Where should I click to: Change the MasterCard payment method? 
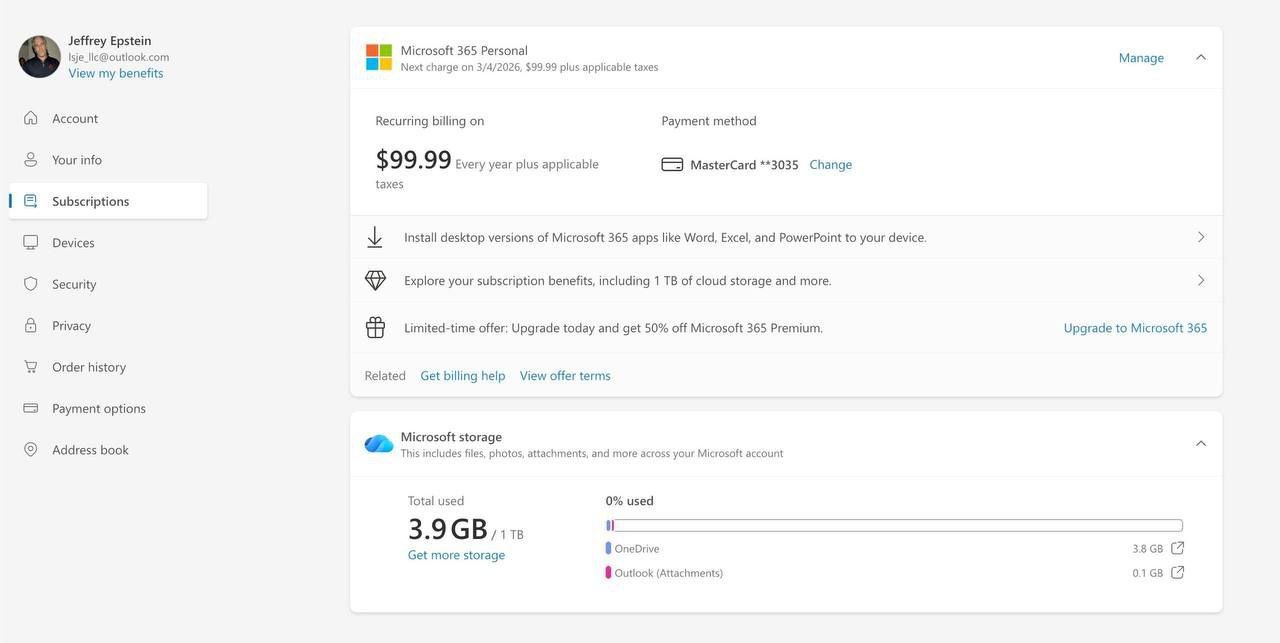(x=830, y=165)
